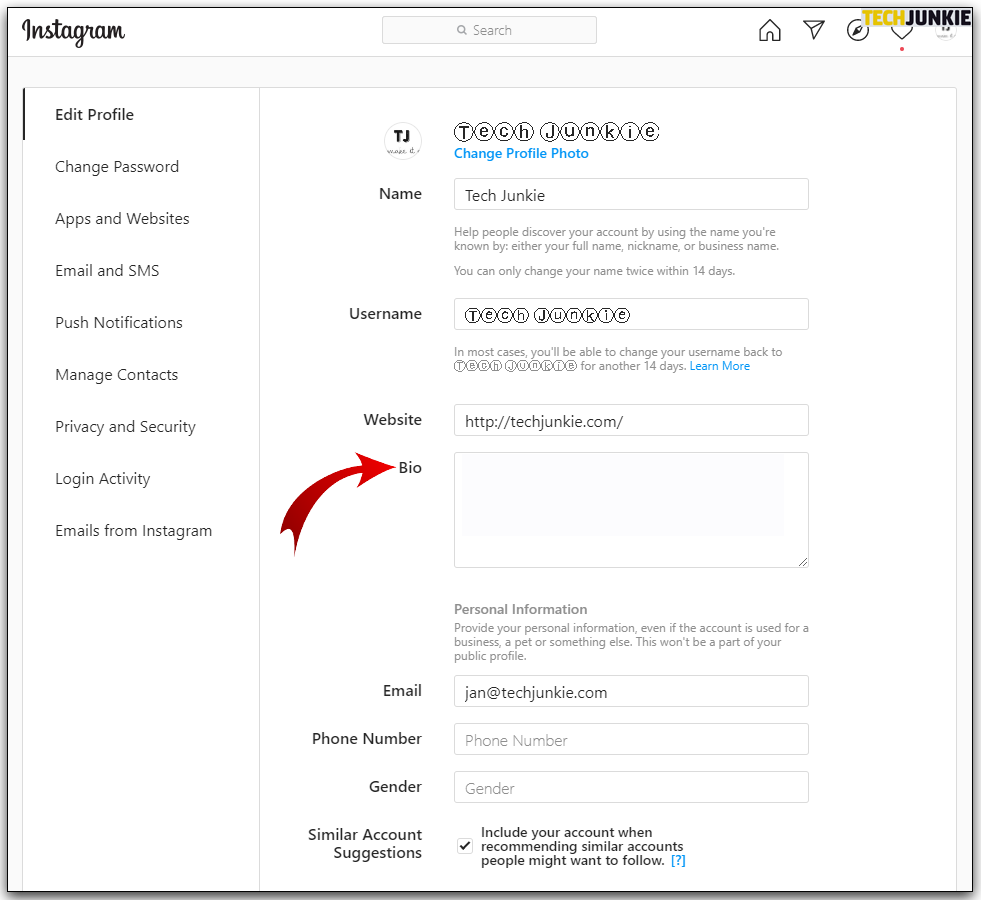Viewport: 981px width, 900px height.
Task: Click inside the Bio text box
Action: pyautogui.click(x=631, y=510)
